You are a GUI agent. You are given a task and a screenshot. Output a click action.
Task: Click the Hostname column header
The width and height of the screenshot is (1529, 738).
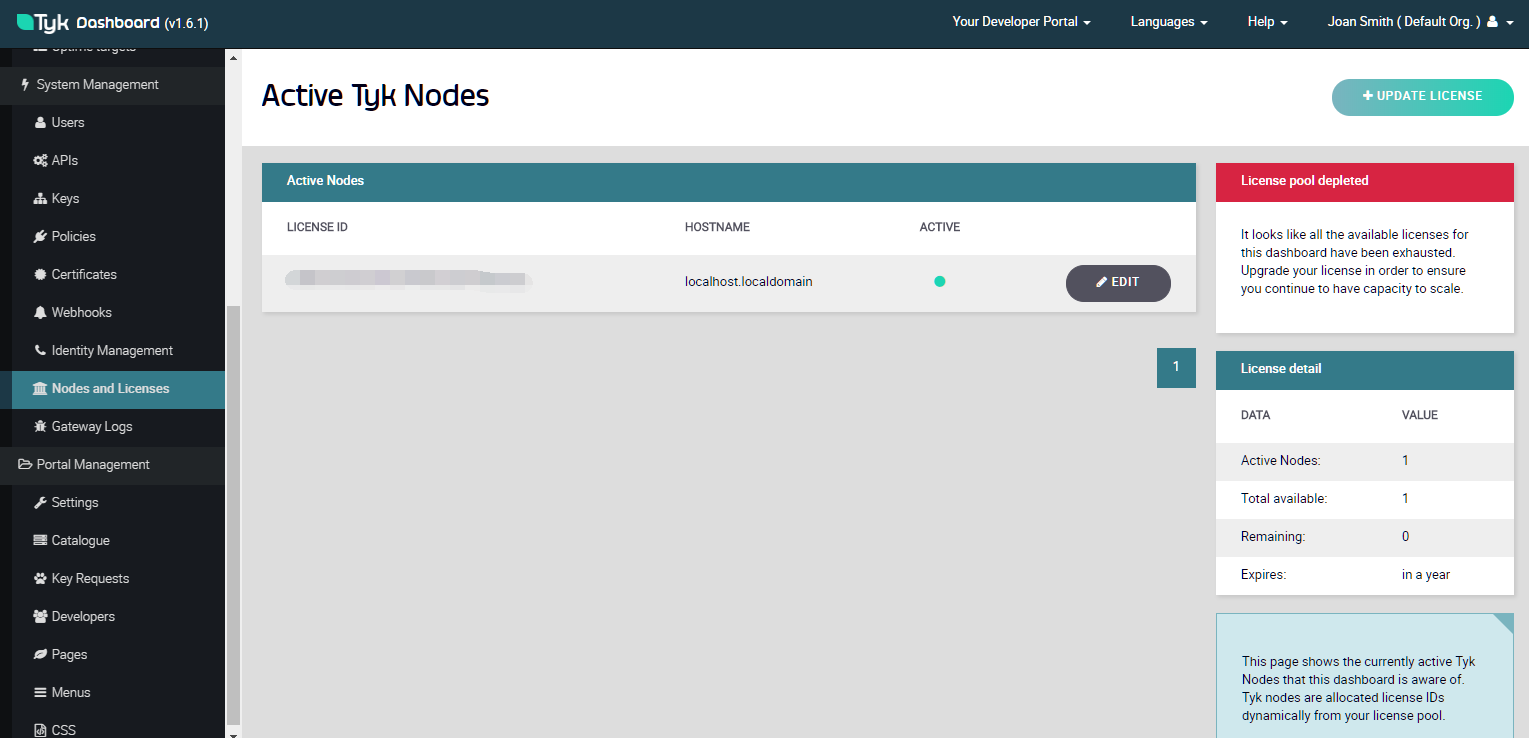point(717,228)
